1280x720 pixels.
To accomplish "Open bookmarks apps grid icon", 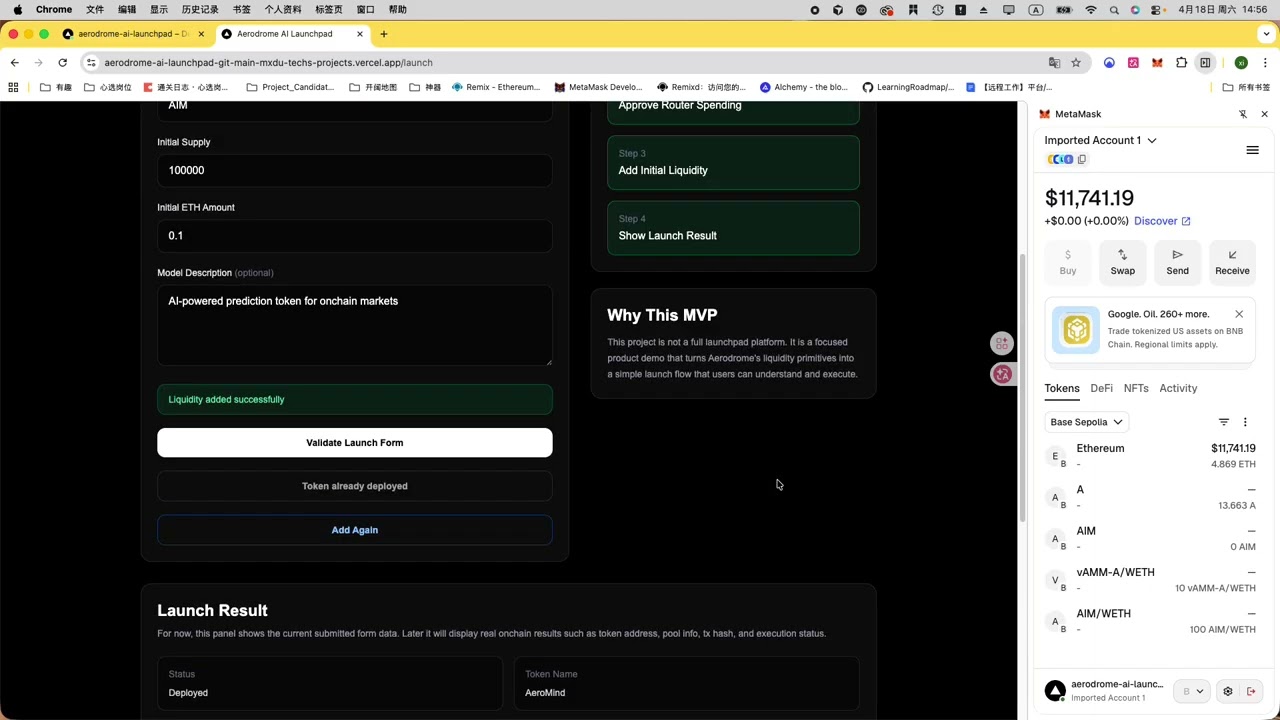I will (13, 87).
